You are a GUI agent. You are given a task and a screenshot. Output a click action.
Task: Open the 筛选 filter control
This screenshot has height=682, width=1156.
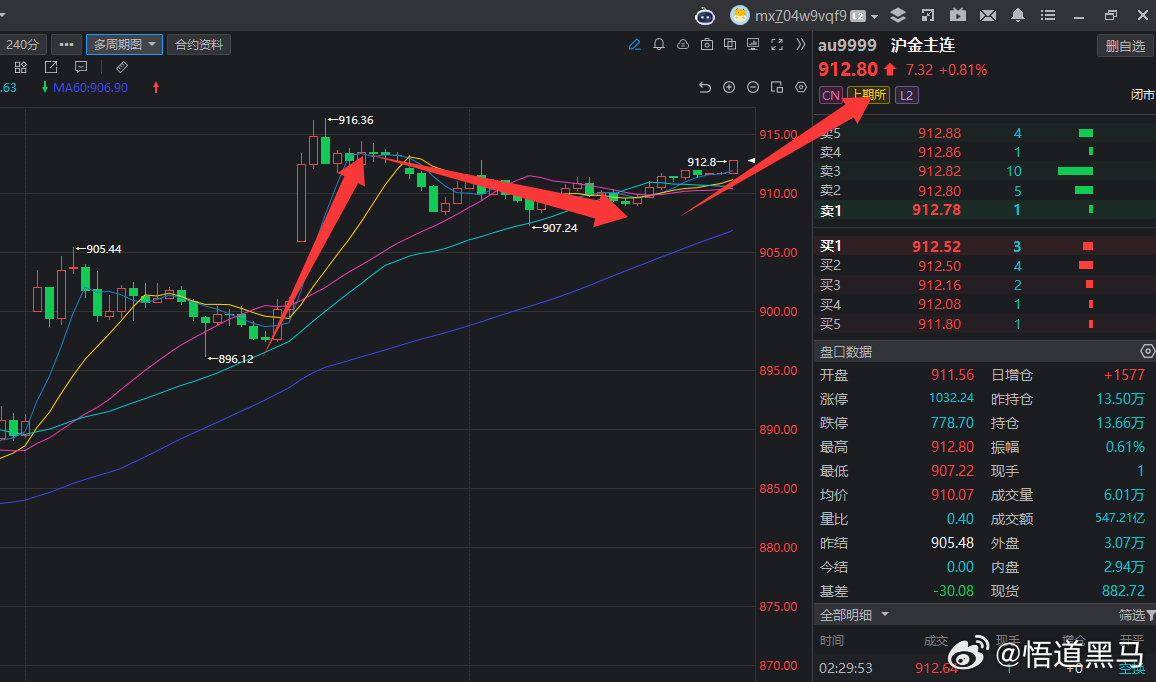point(1136,614)
